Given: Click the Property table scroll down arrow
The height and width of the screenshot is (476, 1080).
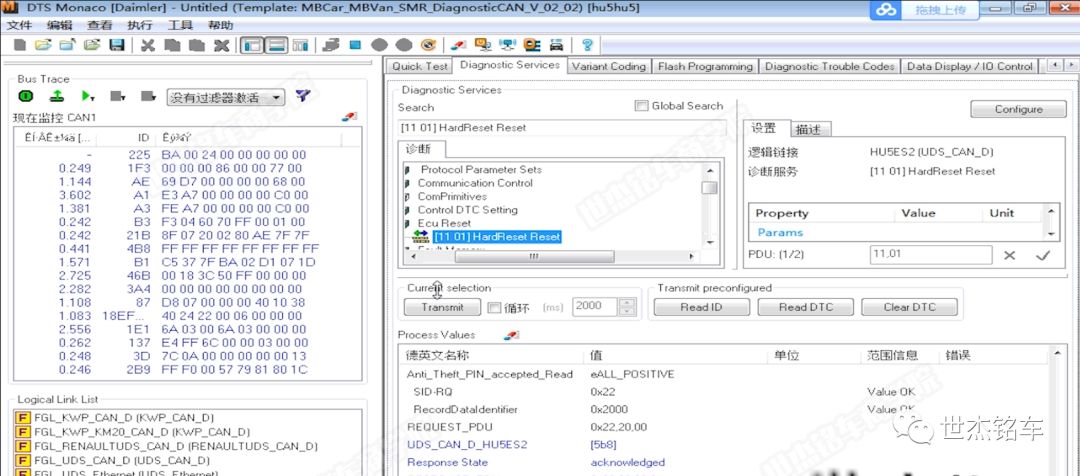Looking at the screenshot, I should [x=1051, y=234].
